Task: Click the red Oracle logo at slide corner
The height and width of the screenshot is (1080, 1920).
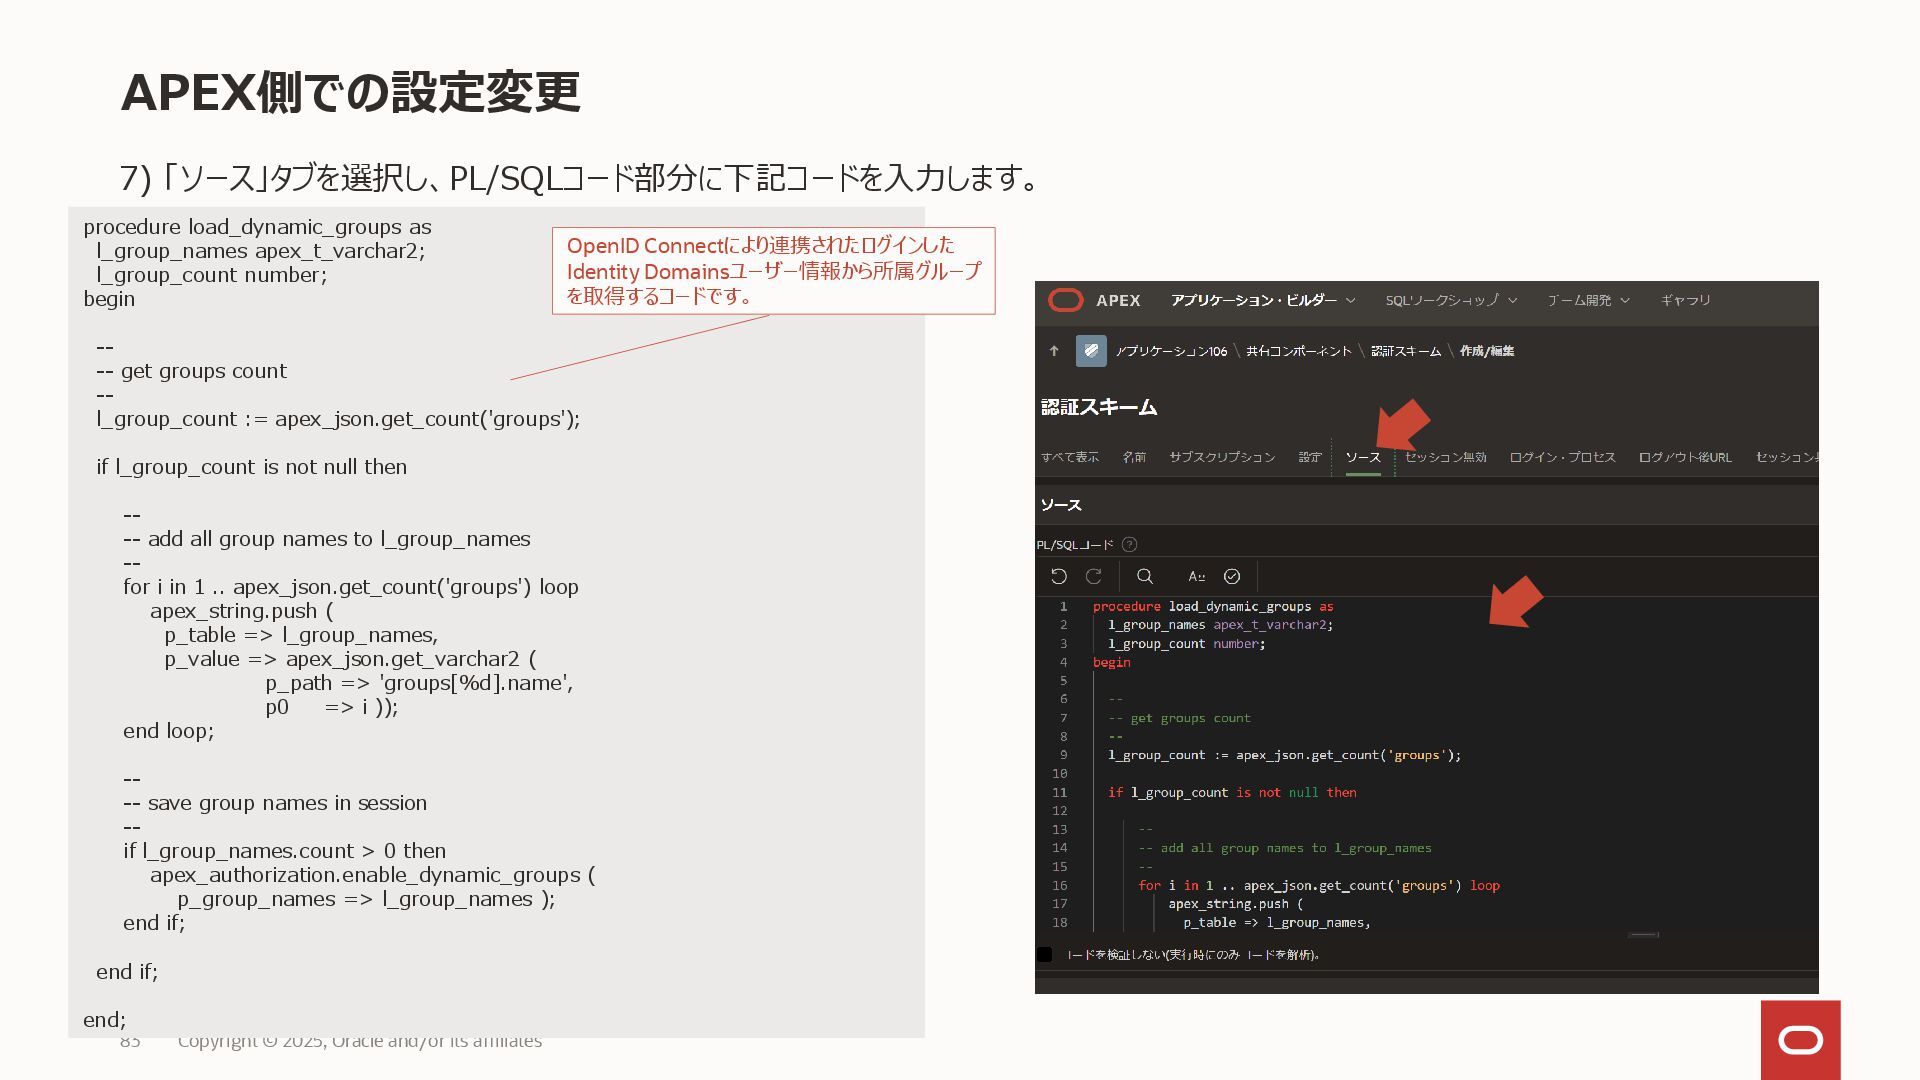Action: click(1801, 1040)
